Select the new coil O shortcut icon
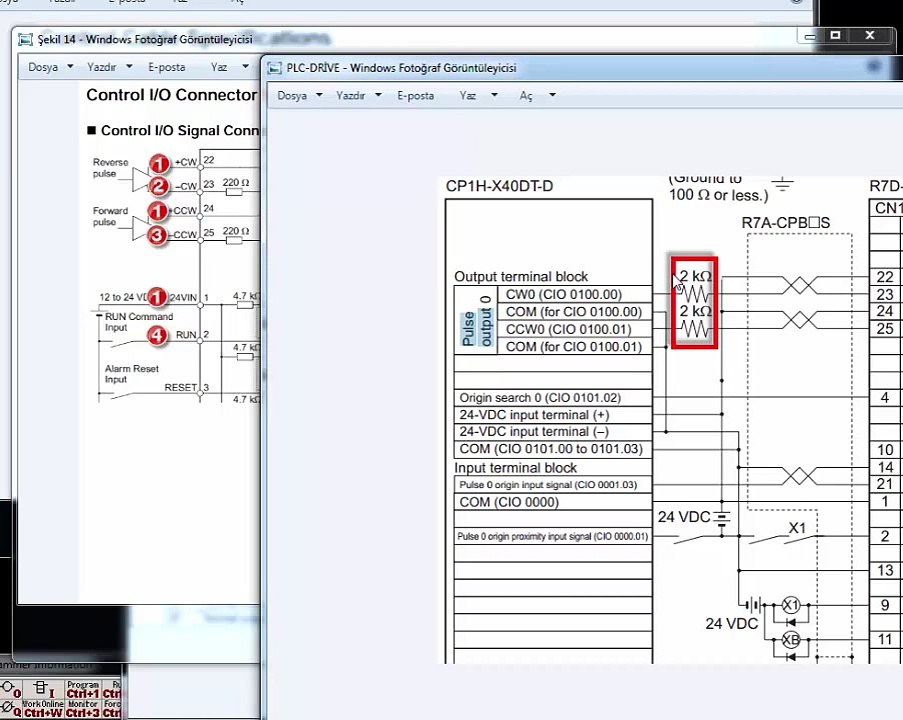The height and width of the screenshot is (720, 903). point(11,689)
